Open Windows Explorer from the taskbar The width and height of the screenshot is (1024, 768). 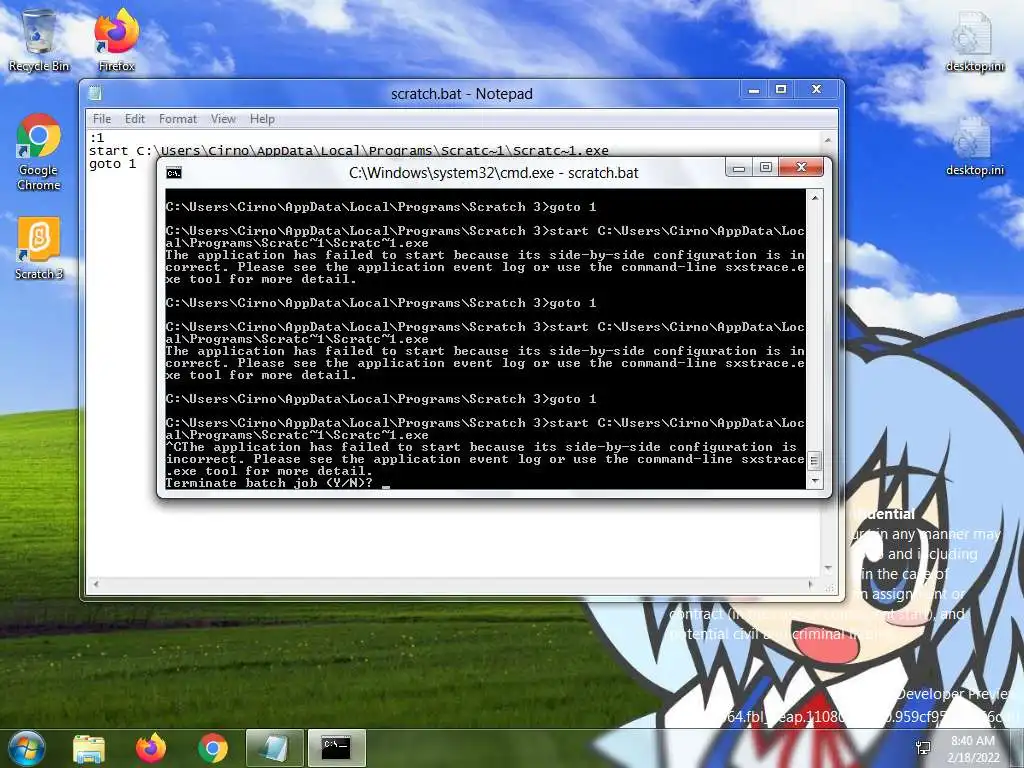[x=89, y=748]
